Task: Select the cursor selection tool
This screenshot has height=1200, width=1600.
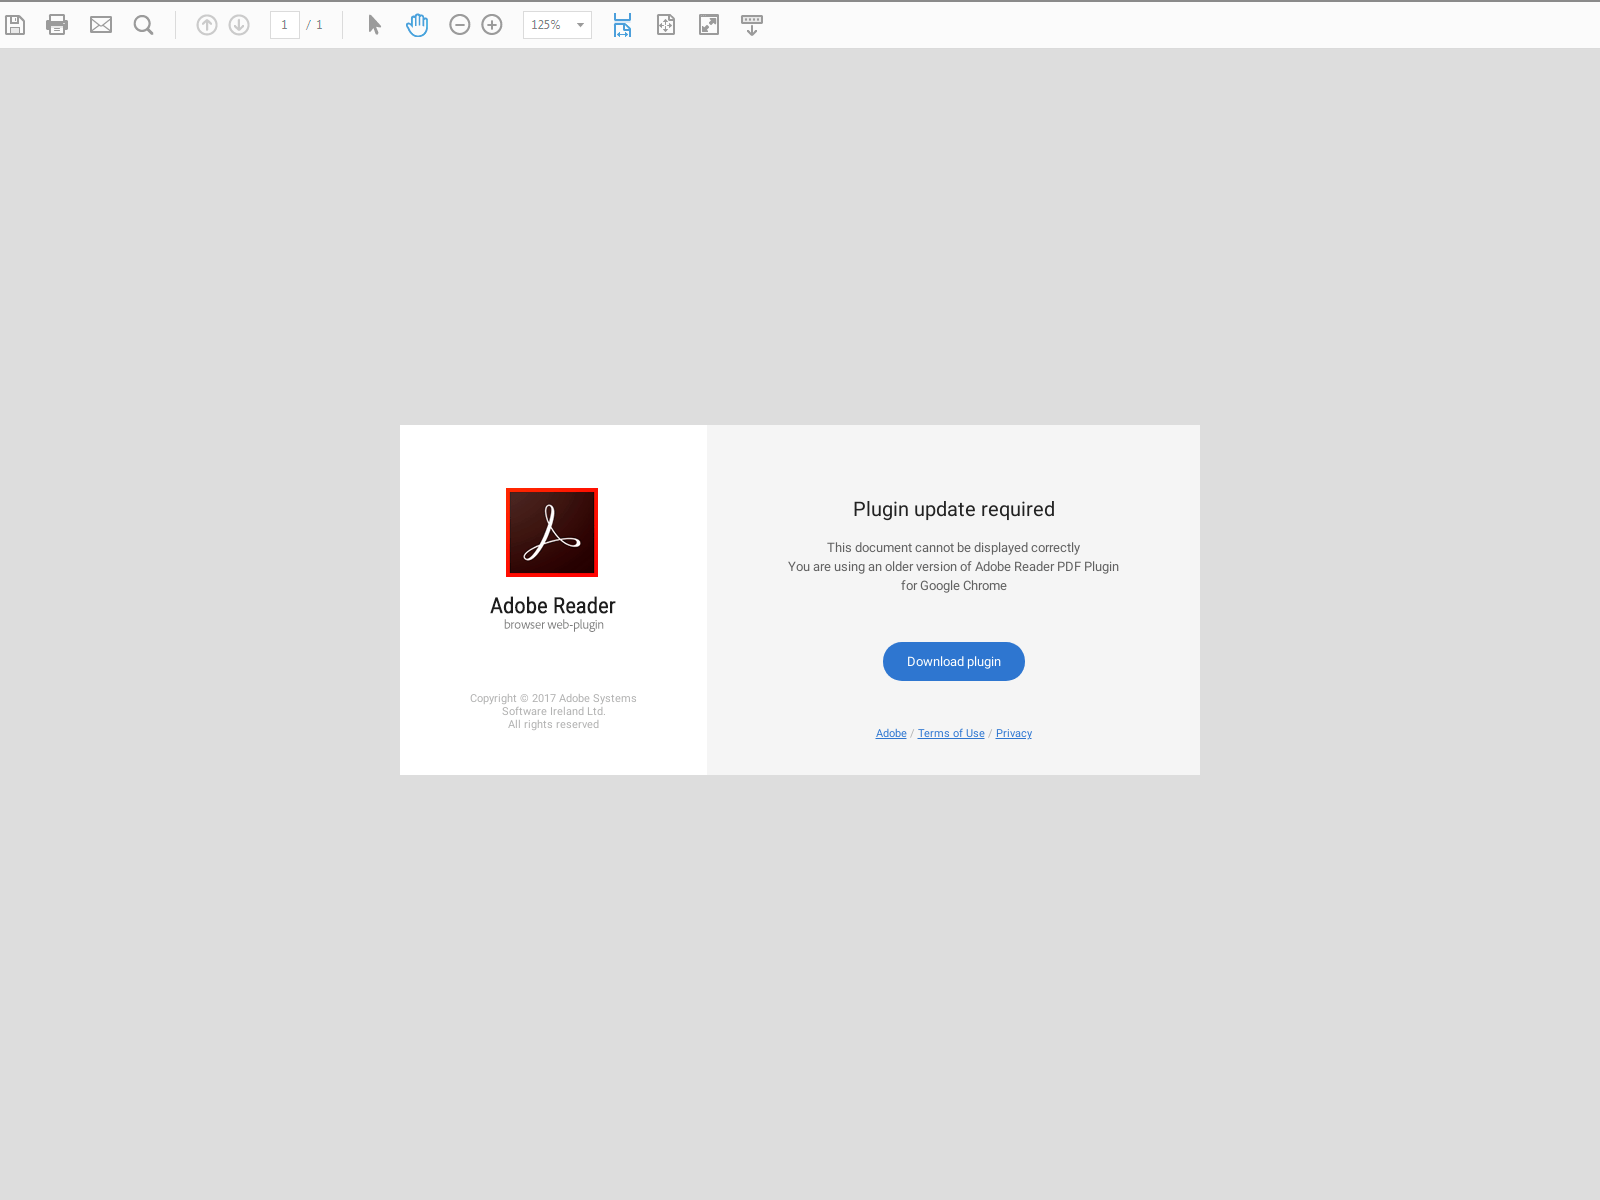Action: tap(372, 24)
